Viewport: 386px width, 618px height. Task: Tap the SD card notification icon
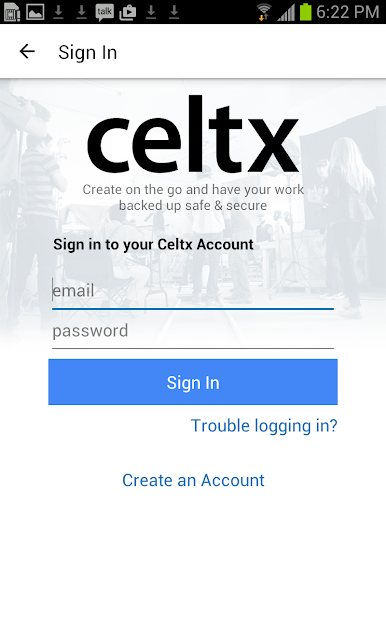[11, 12]
